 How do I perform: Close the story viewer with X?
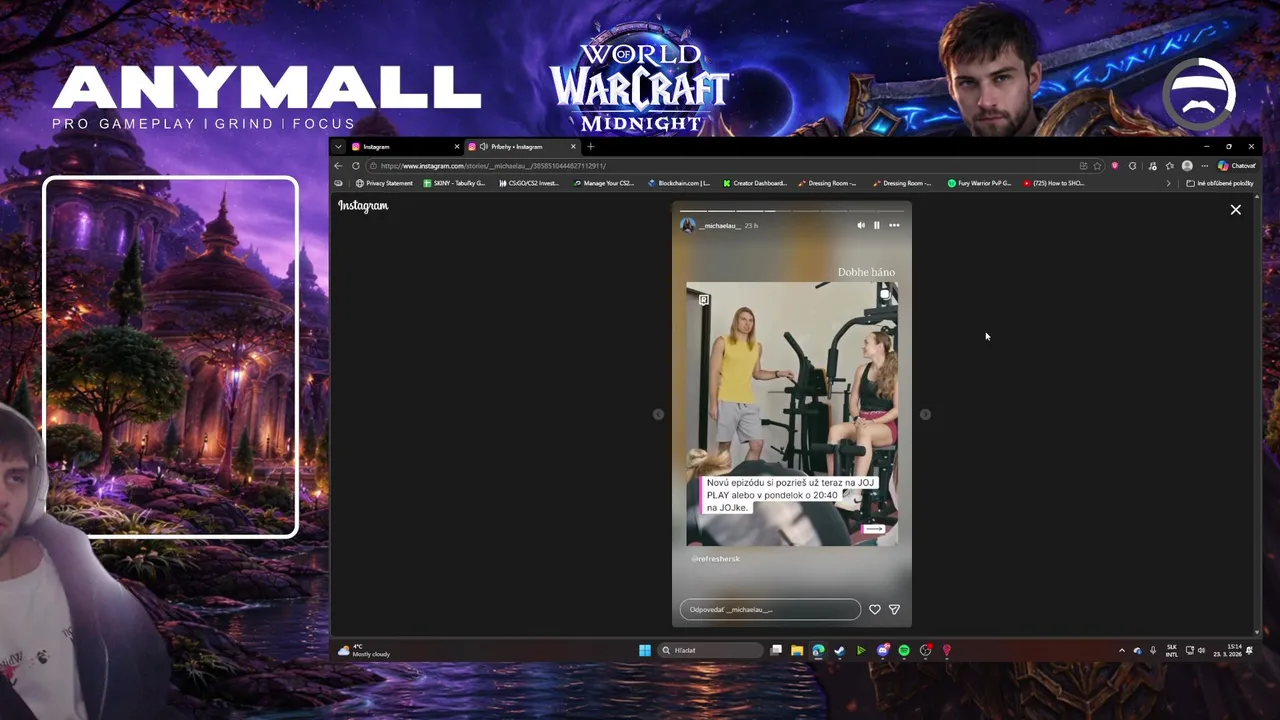pos(1236,210)
